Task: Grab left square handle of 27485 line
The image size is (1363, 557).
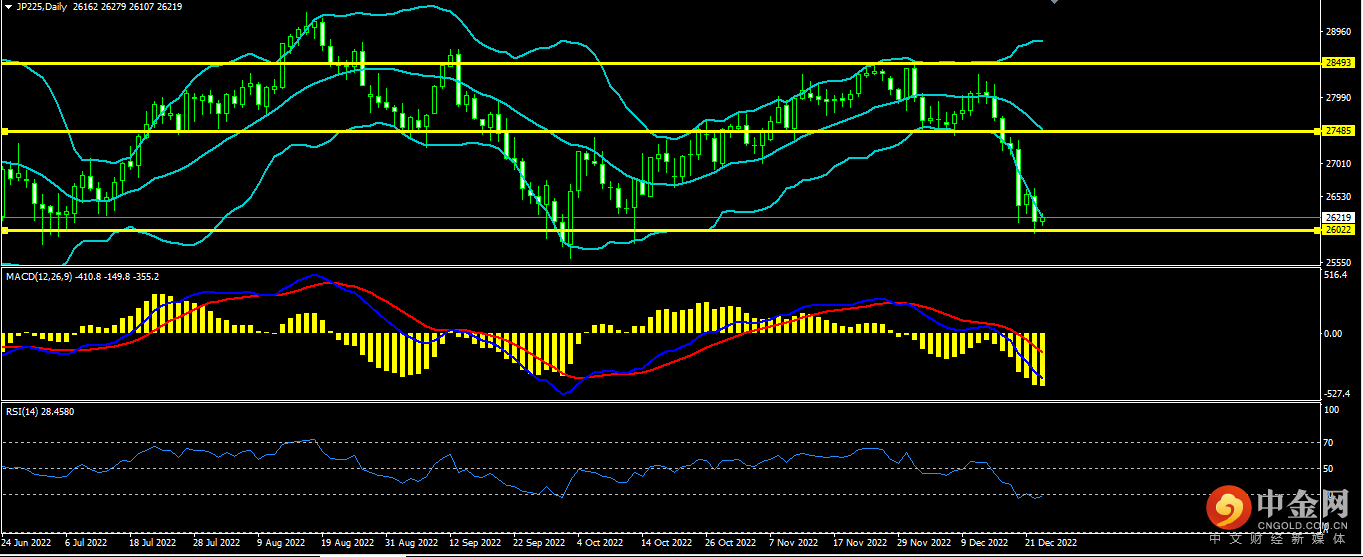Action: click(4, 131)
